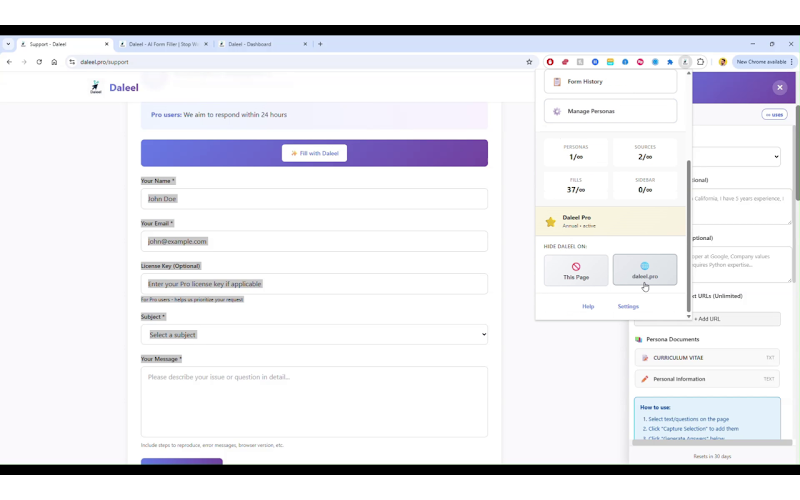Bookmark this page with star icon
The width and height of the screenshot is (800, 500).
tap(529, 62)
